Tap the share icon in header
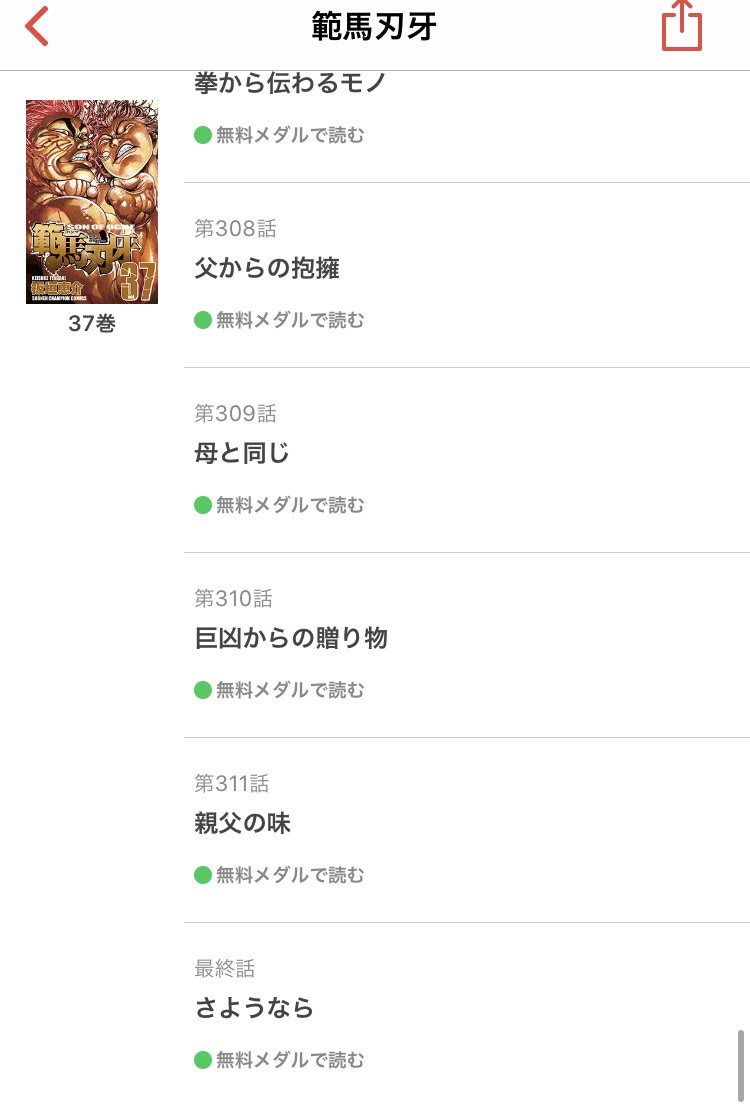The width and height of the screenshot is (750, 1107). [x=682, y=27]
